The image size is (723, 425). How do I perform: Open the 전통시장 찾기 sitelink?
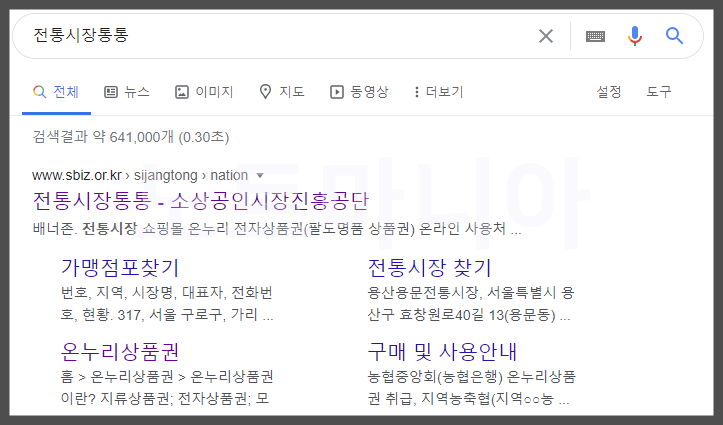[430, 267]
